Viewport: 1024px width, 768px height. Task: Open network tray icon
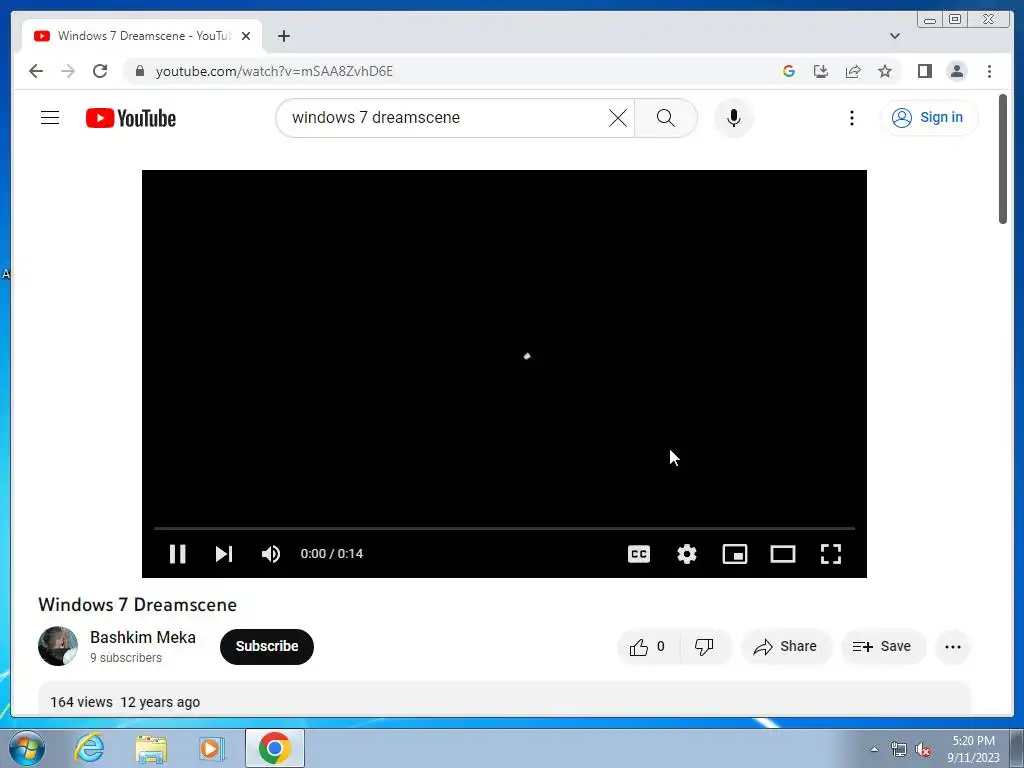pos(899,749)
